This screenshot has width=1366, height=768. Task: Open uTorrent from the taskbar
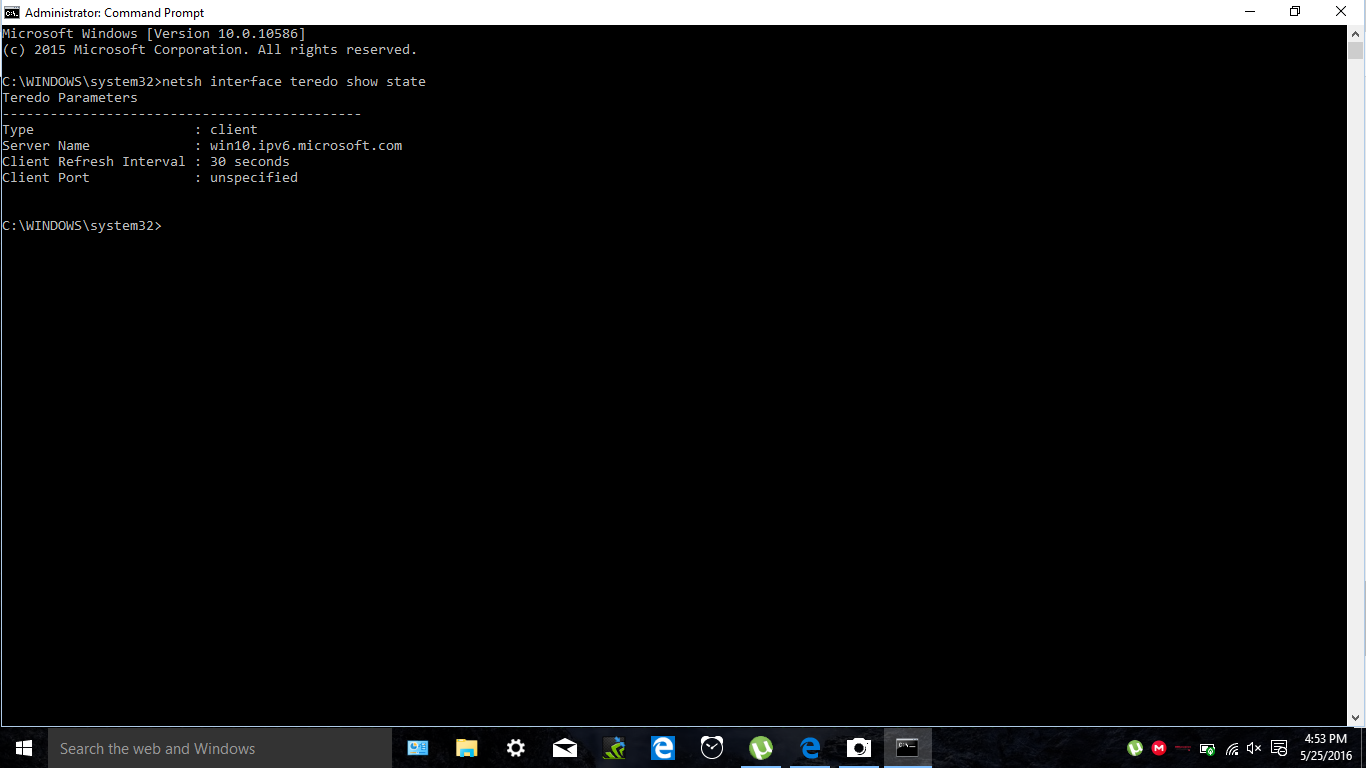coord(760,748)
